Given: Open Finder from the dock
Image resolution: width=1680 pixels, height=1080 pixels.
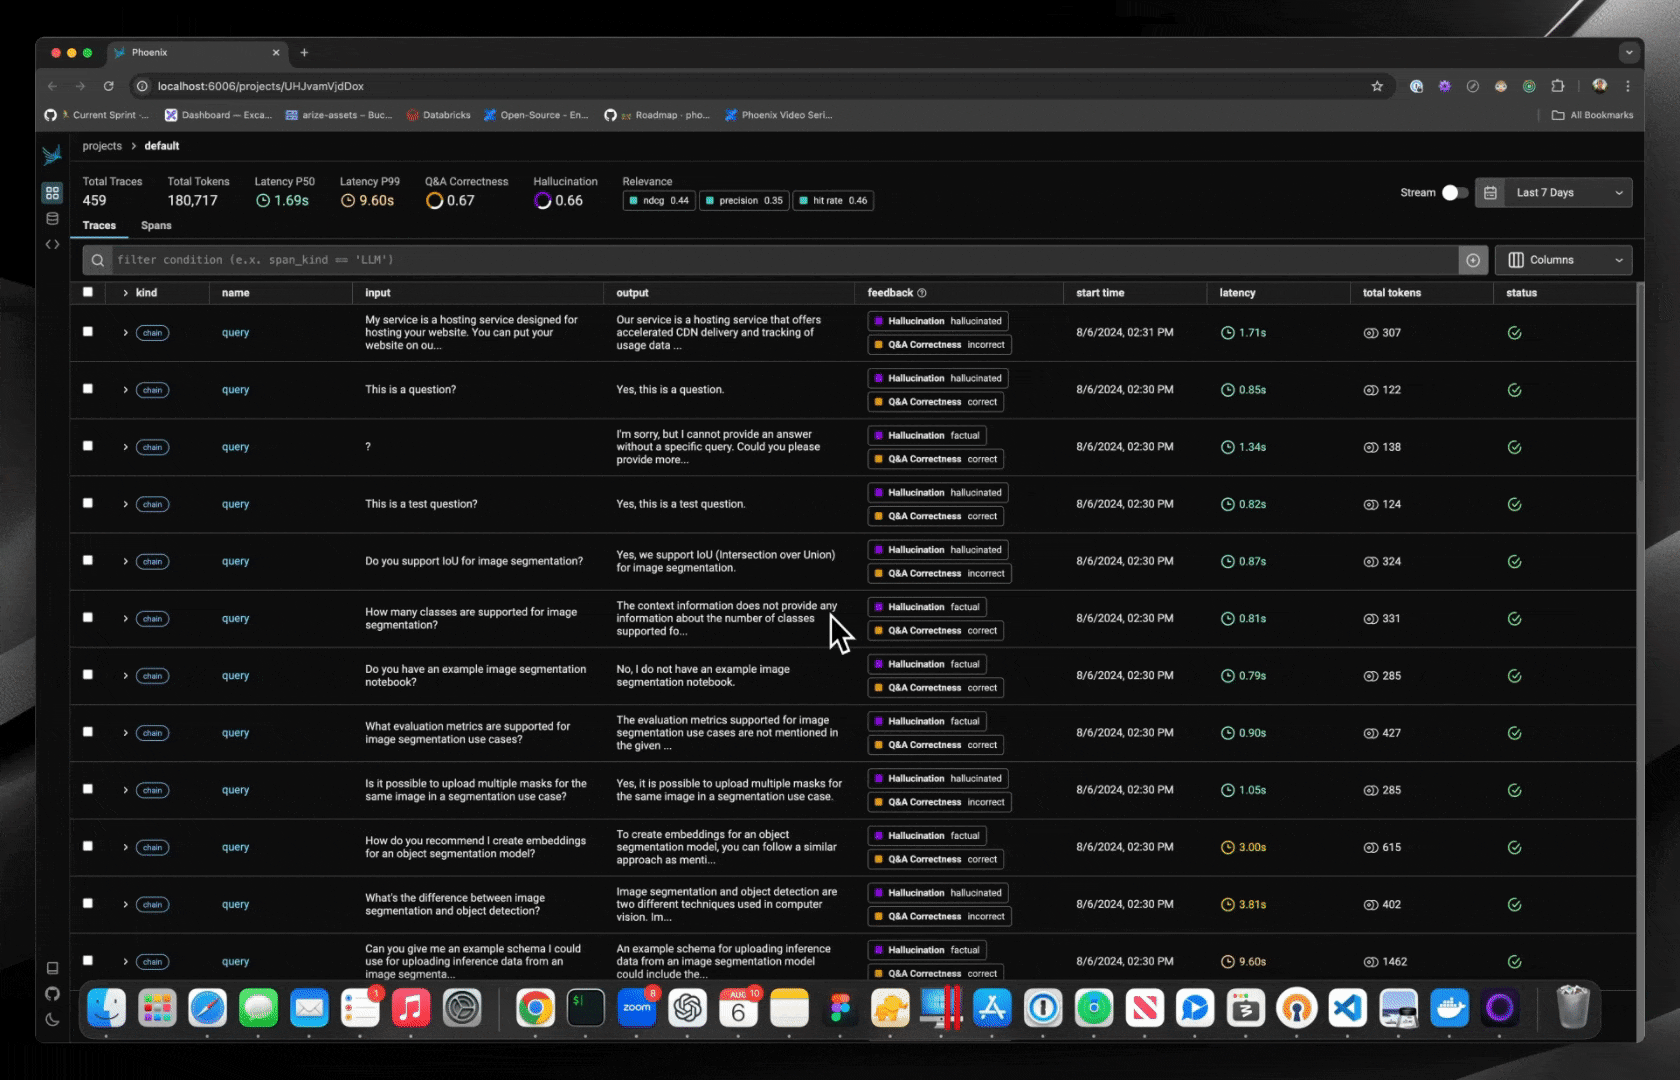Looking at the screenshot, I should click(106, 1008).
